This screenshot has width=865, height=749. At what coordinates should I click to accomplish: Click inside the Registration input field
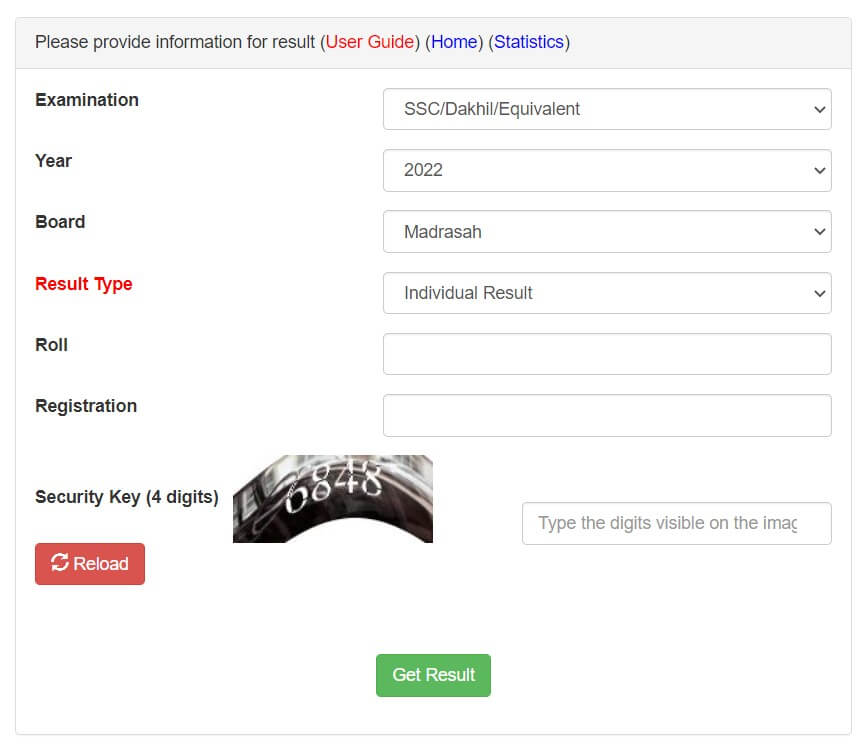(606, 415)
